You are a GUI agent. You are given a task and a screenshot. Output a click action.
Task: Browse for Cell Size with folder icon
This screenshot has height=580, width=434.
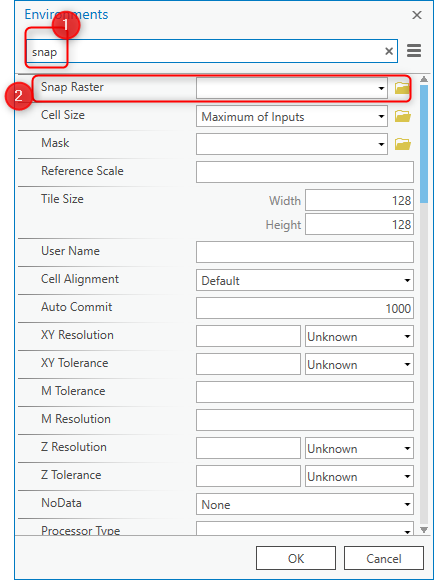tap(403, 117)
